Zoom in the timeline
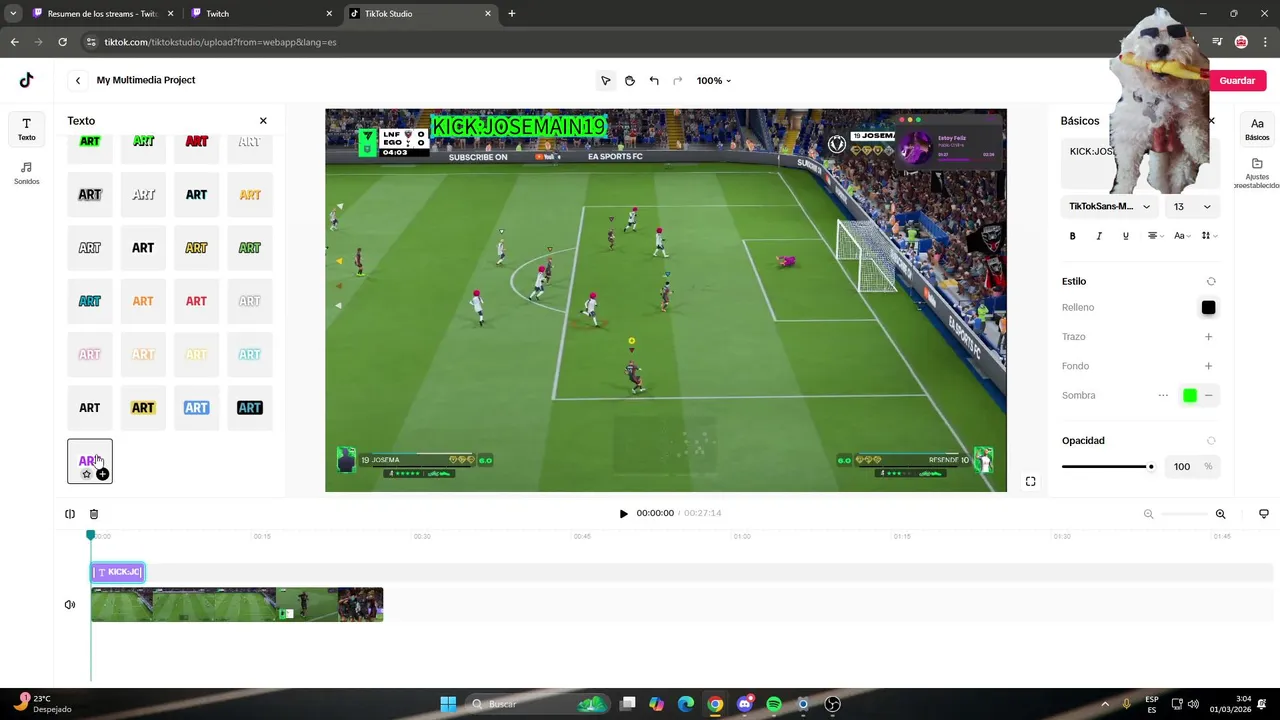The height and width of the screenshot is (720, 1280). coord(1220,514)
